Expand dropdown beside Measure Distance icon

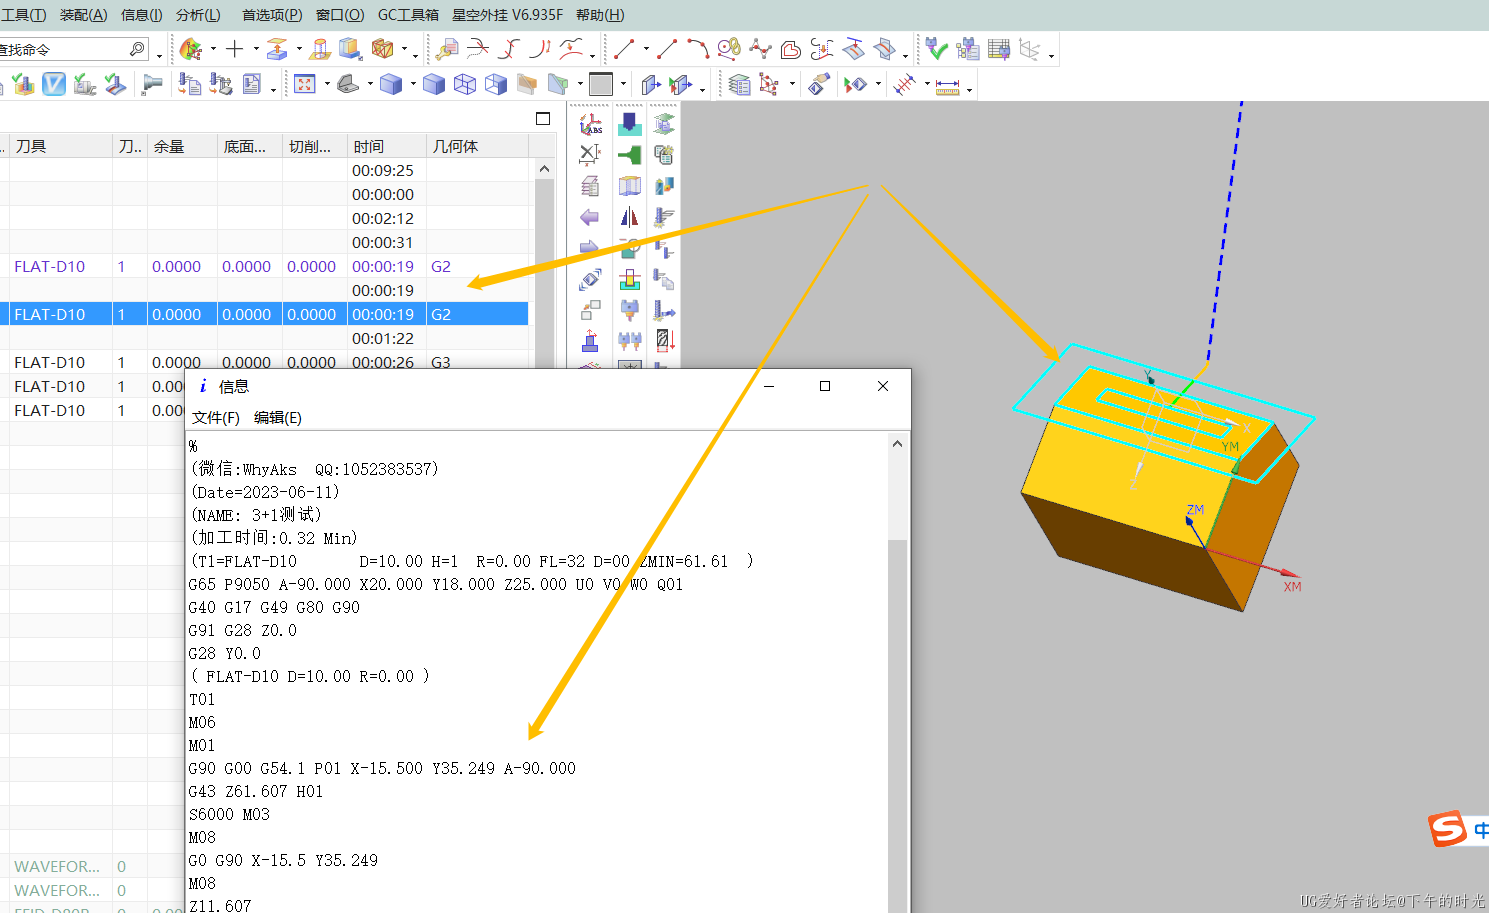coord(969,89)
